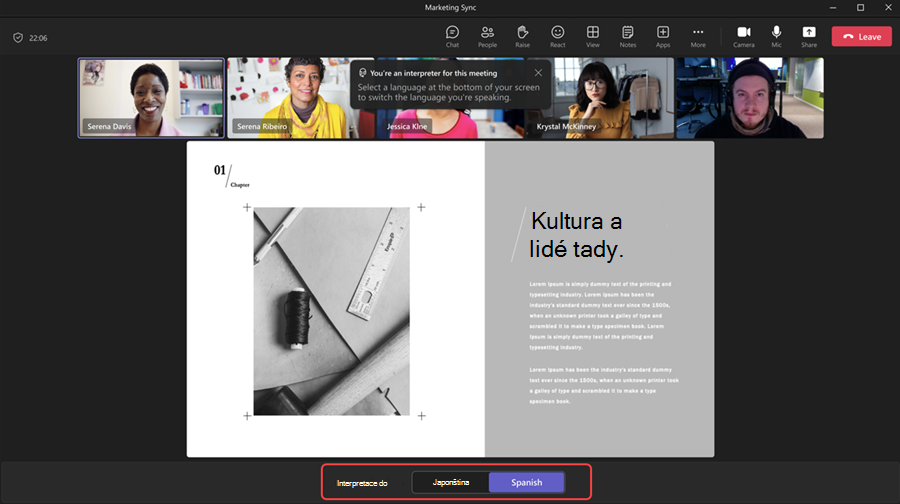Select Krystal McKinney video tile
This screenshot has height=504, width=900.
(600, 98)
